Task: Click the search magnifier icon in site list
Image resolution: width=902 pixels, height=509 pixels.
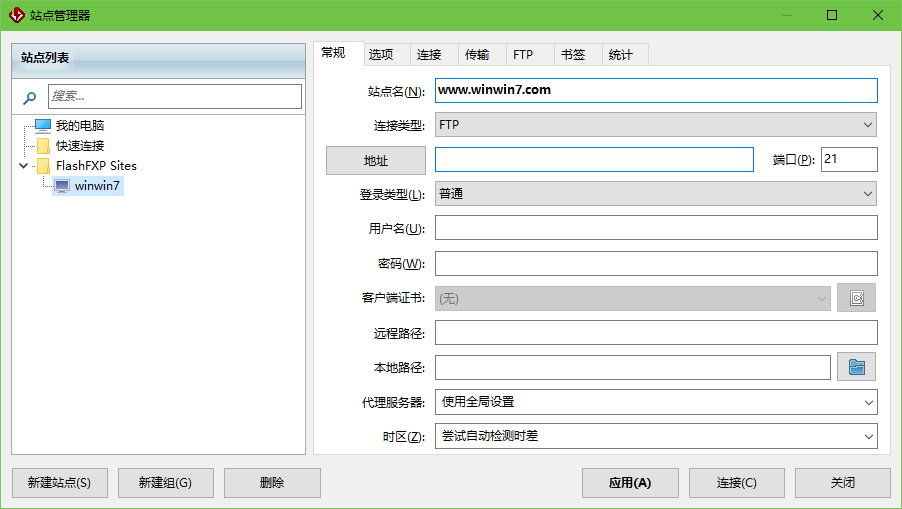Action: click(29, 98)
